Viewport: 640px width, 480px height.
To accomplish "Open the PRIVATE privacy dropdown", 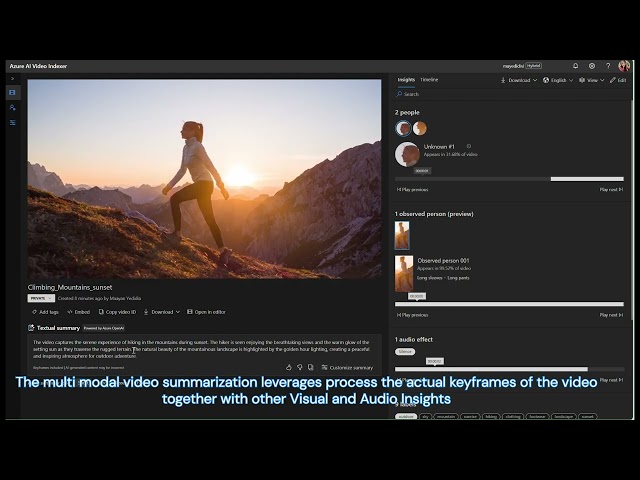I will pyautogui.click(x=41, y=298).
